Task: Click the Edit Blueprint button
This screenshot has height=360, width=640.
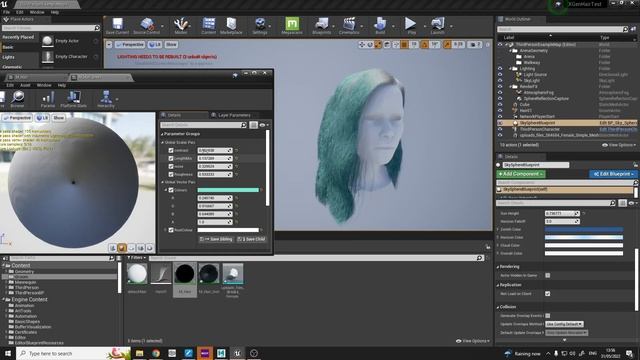Action: (613, 174)
